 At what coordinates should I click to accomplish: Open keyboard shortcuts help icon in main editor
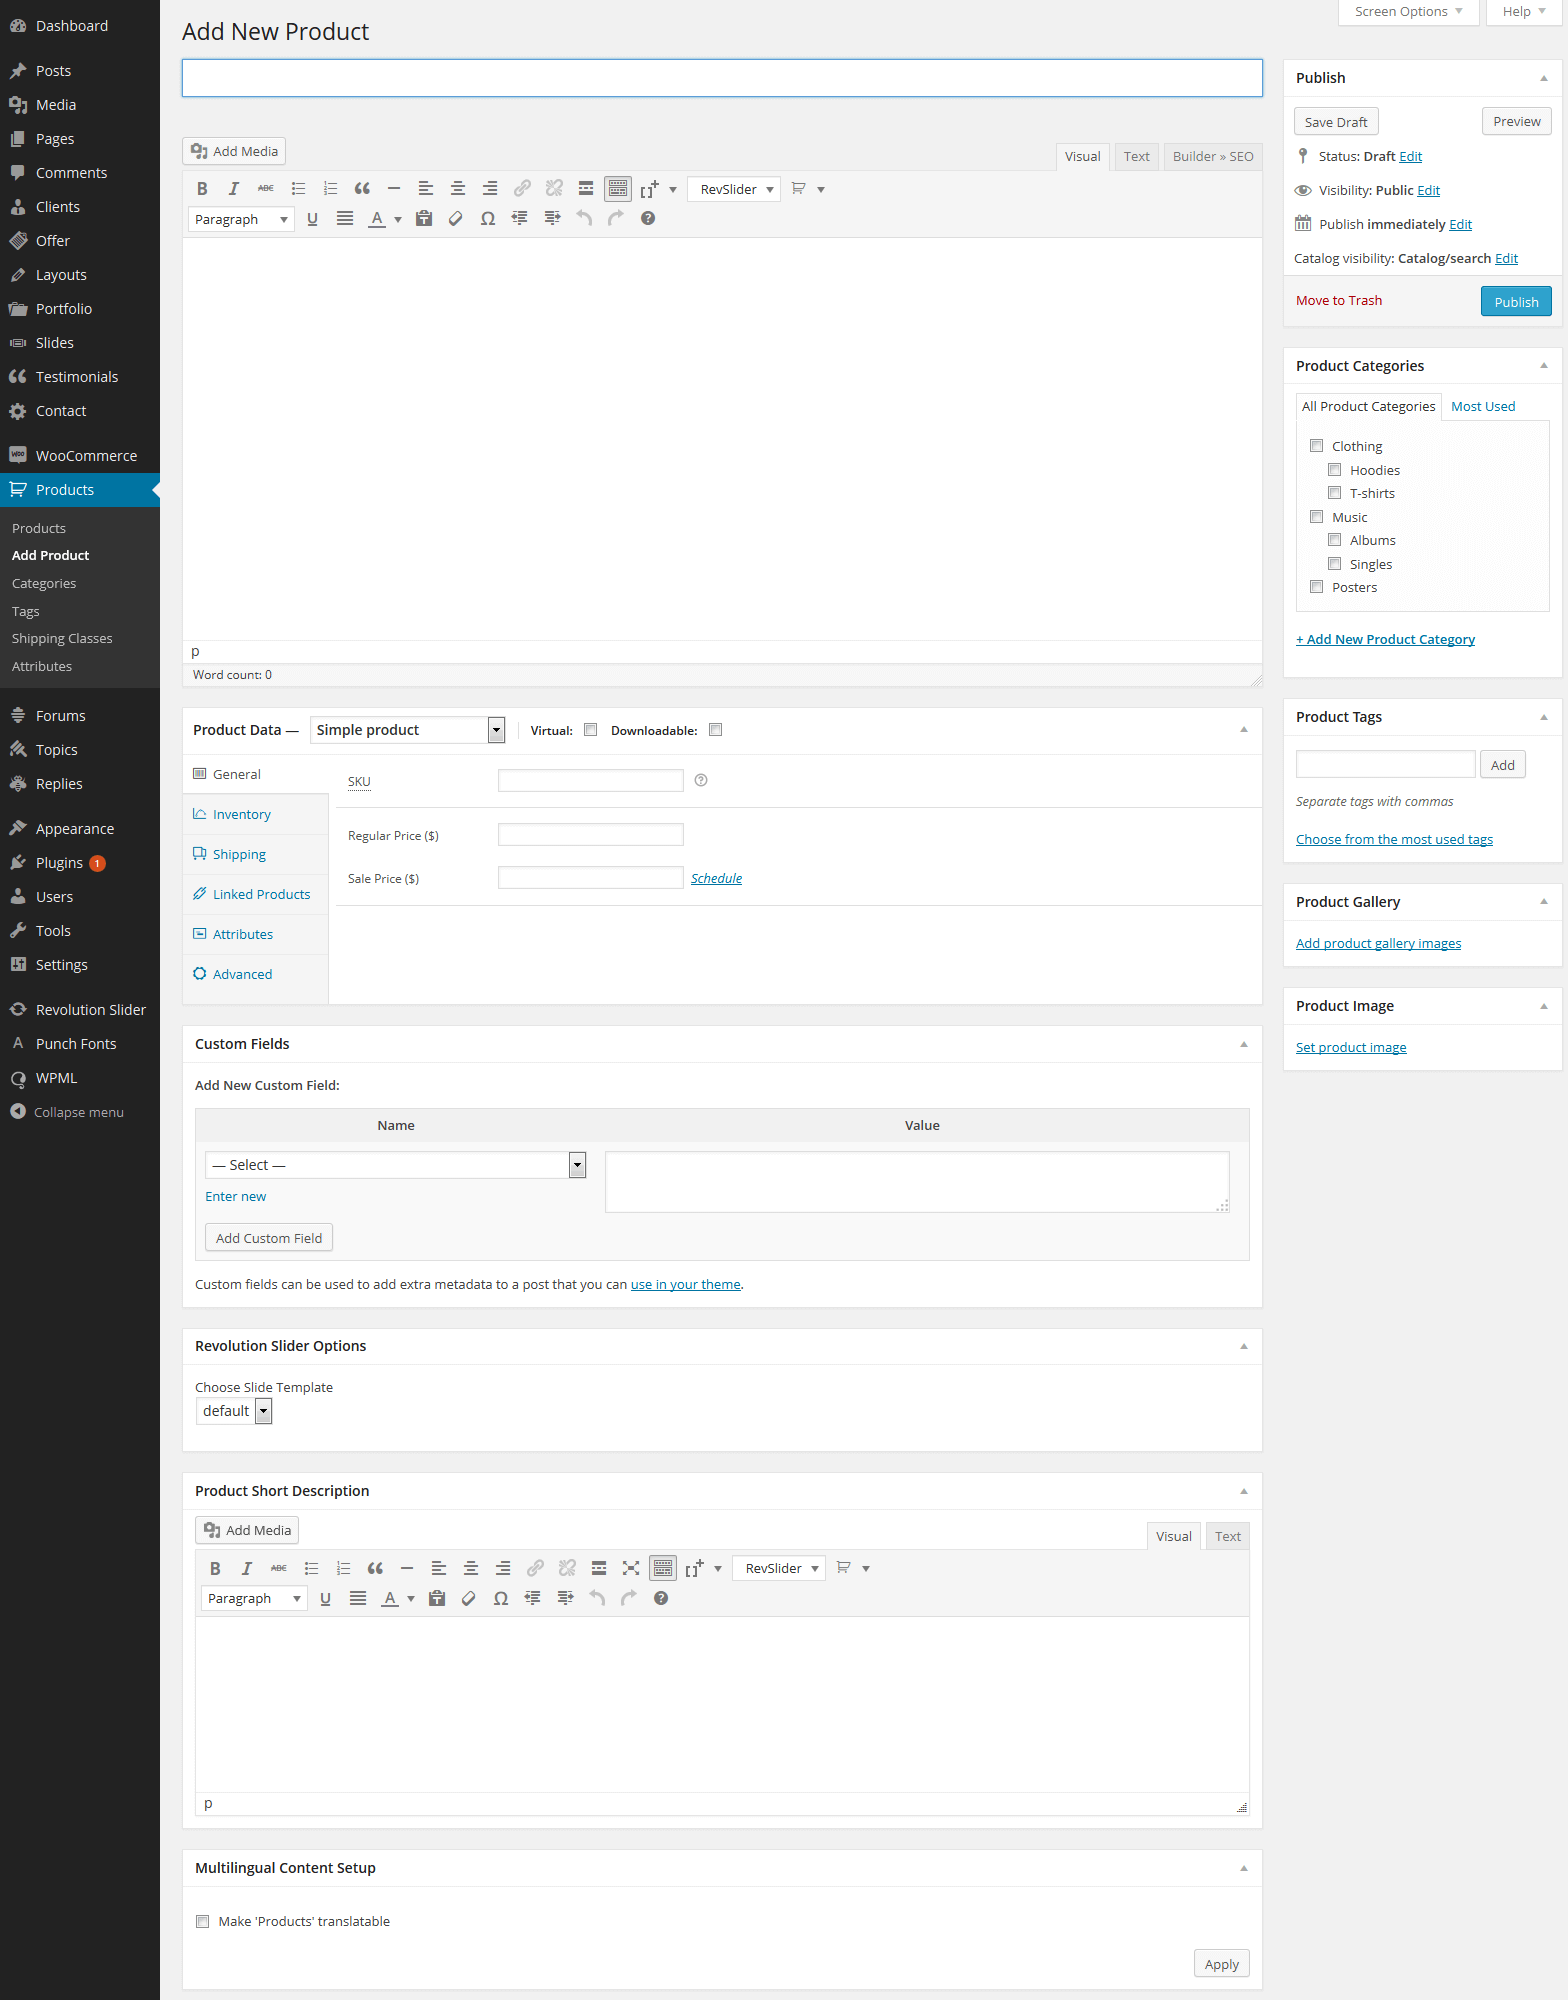tap(648, 219)
